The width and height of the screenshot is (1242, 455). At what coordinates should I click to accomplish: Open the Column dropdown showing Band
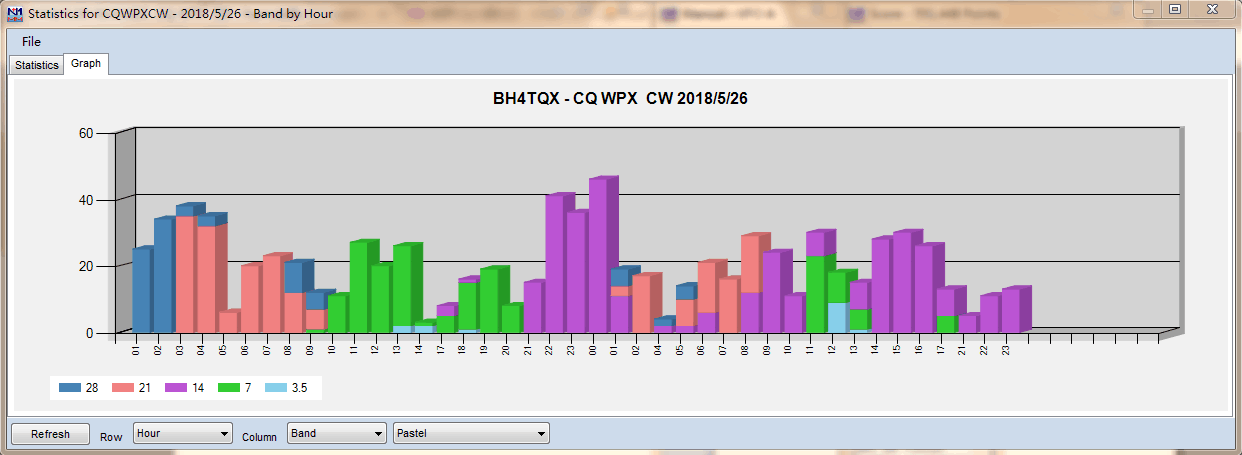click(x=336, y=433)
